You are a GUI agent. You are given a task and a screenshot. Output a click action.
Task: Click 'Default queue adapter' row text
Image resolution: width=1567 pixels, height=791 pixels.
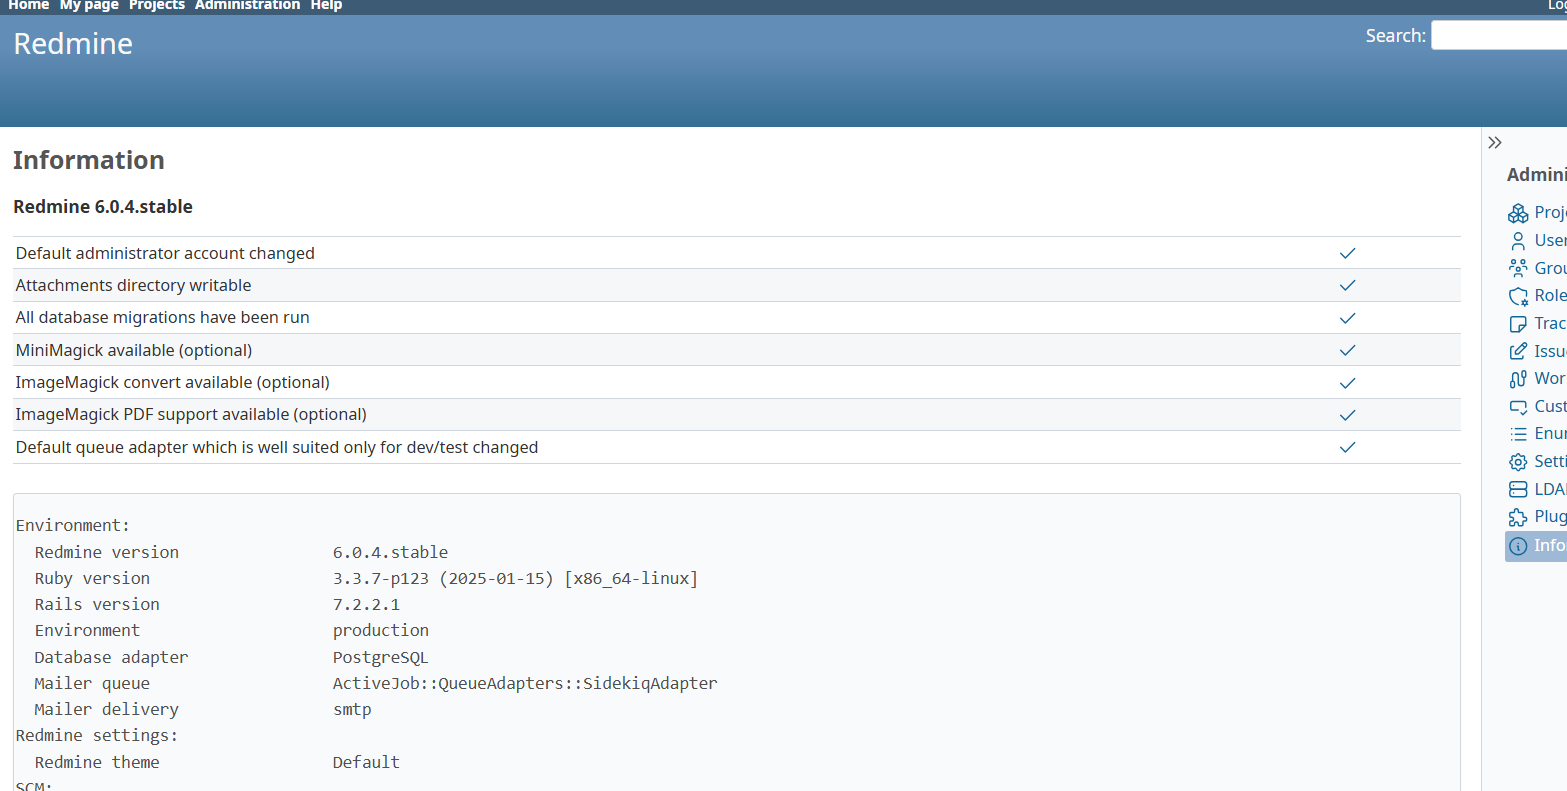277,447
